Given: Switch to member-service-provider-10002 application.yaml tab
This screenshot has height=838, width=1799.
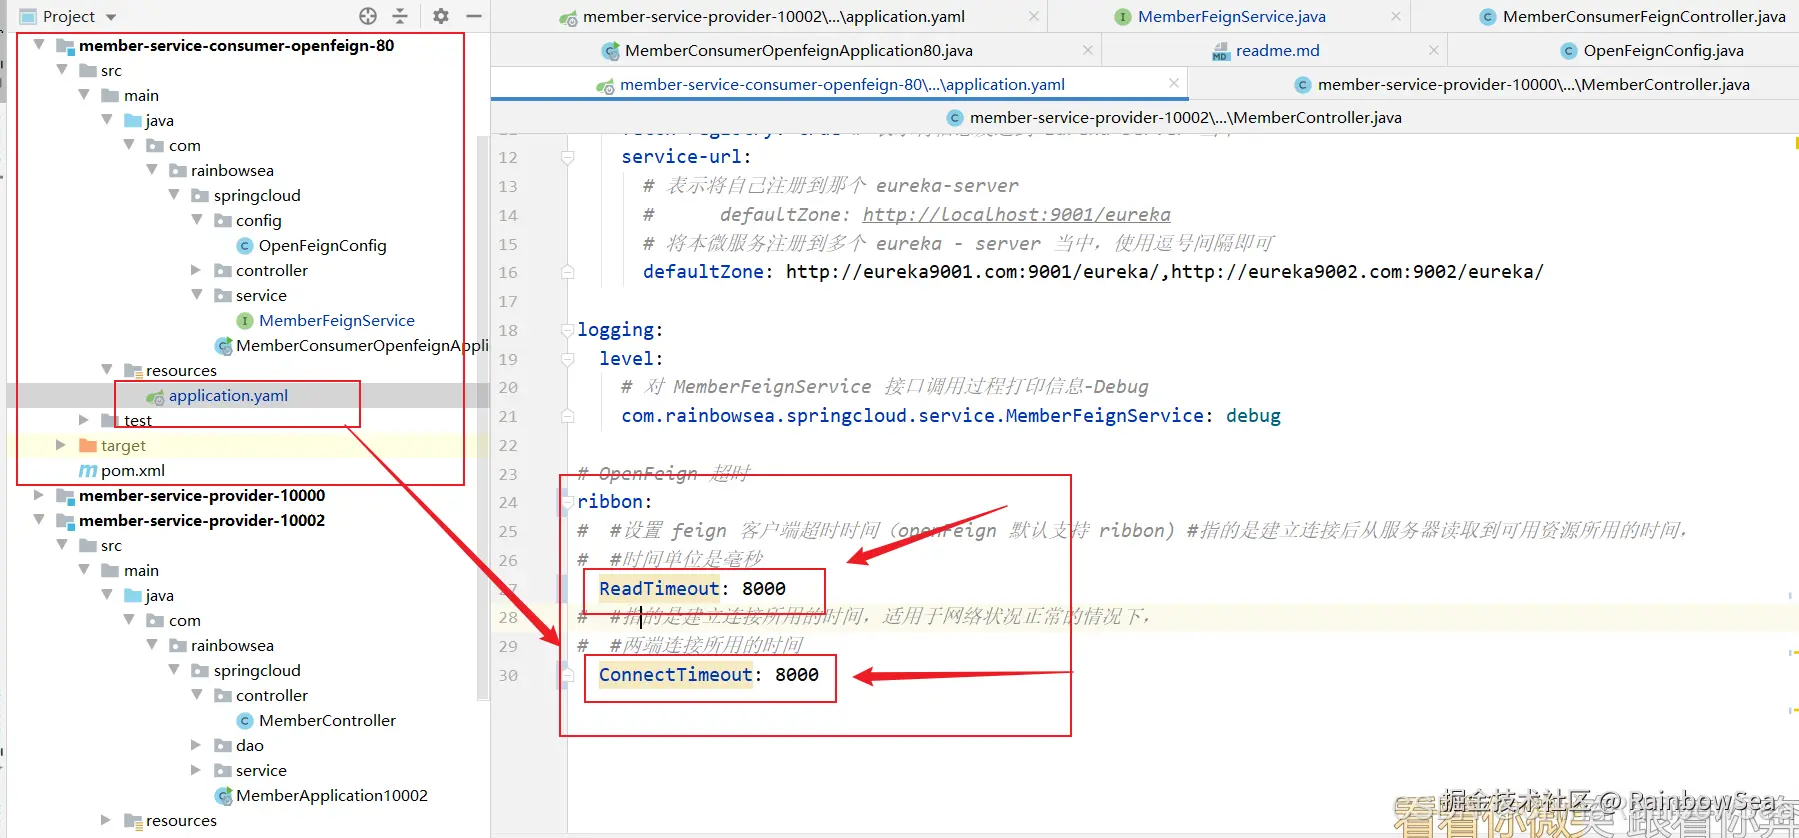Looking at the screenshot, I should coord(773,16).
